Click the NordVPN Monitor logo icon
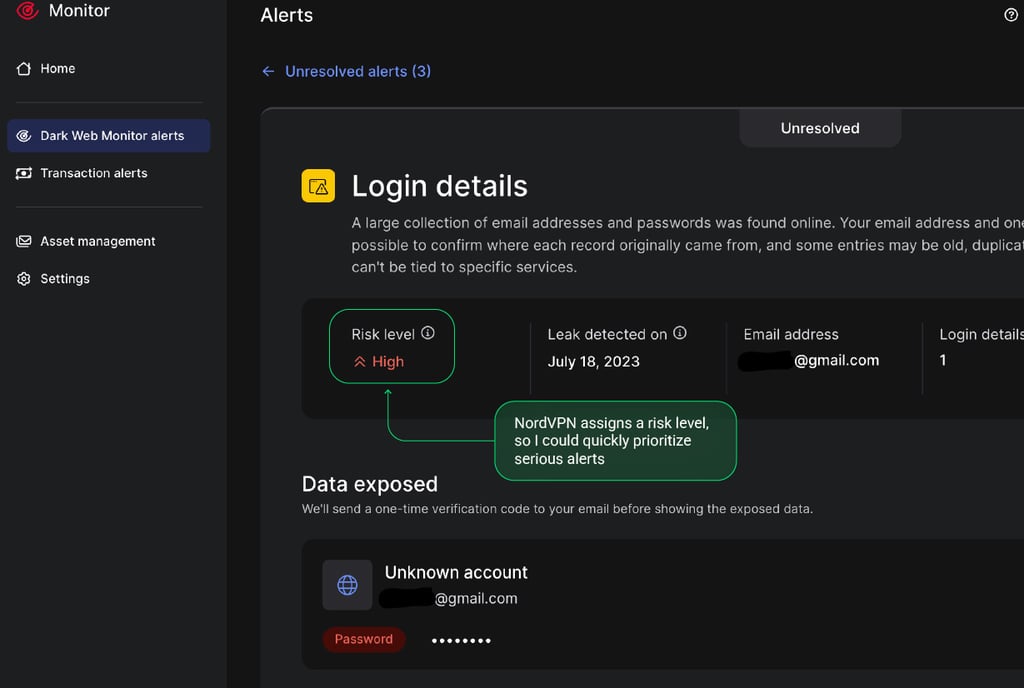Viewport: 1024px width, 688px height. [27, 10]
